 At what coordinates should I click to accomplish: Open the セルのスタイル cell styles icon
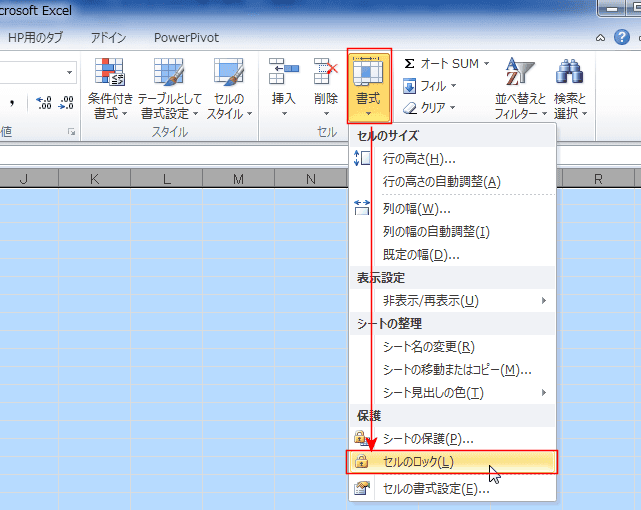[229, 72]
